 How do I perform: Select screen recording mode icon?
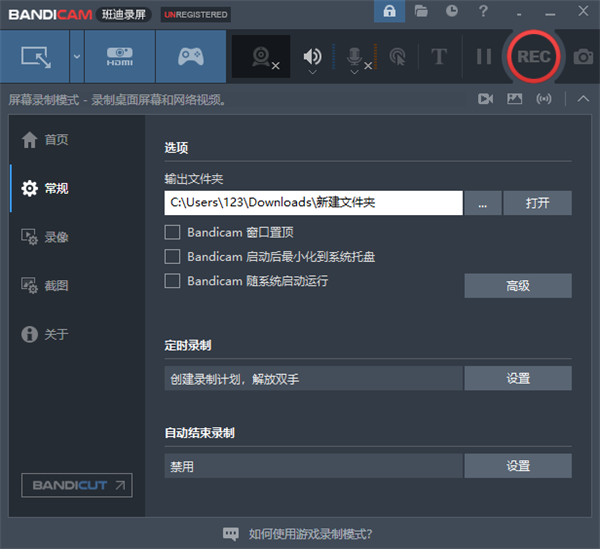click(x=35, y=57)
